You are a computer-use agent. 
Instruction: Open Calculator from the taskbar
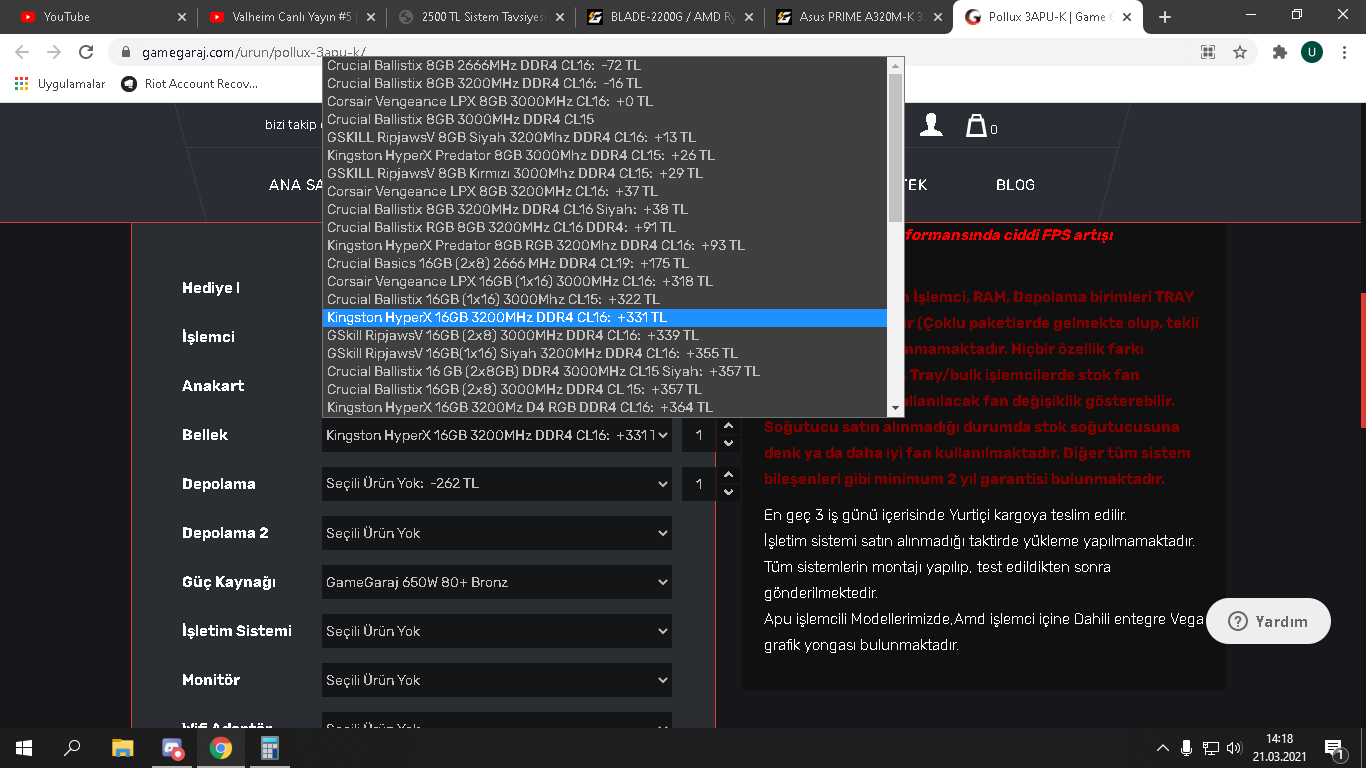(269, 748)
